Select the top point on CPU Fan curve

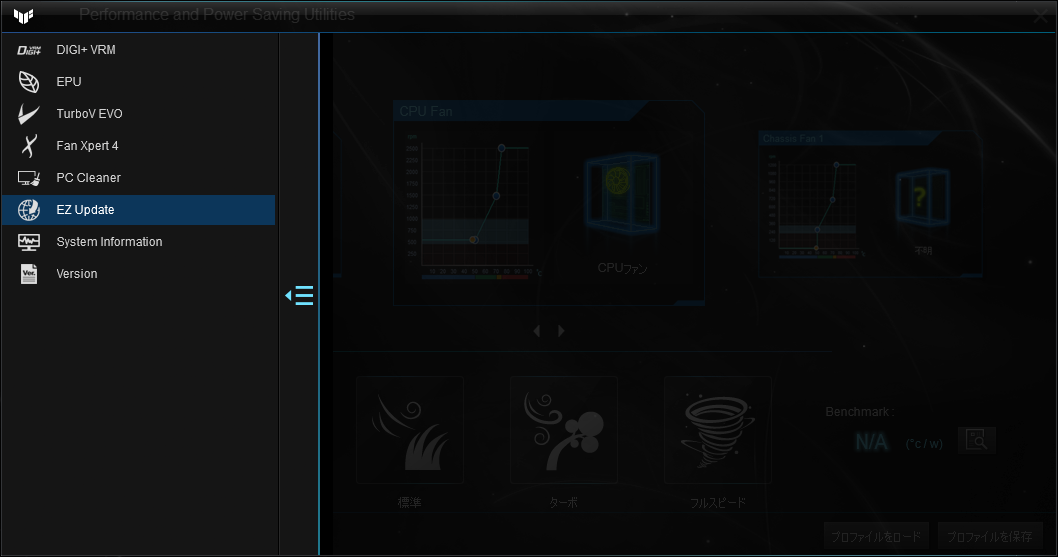[501, 148]
